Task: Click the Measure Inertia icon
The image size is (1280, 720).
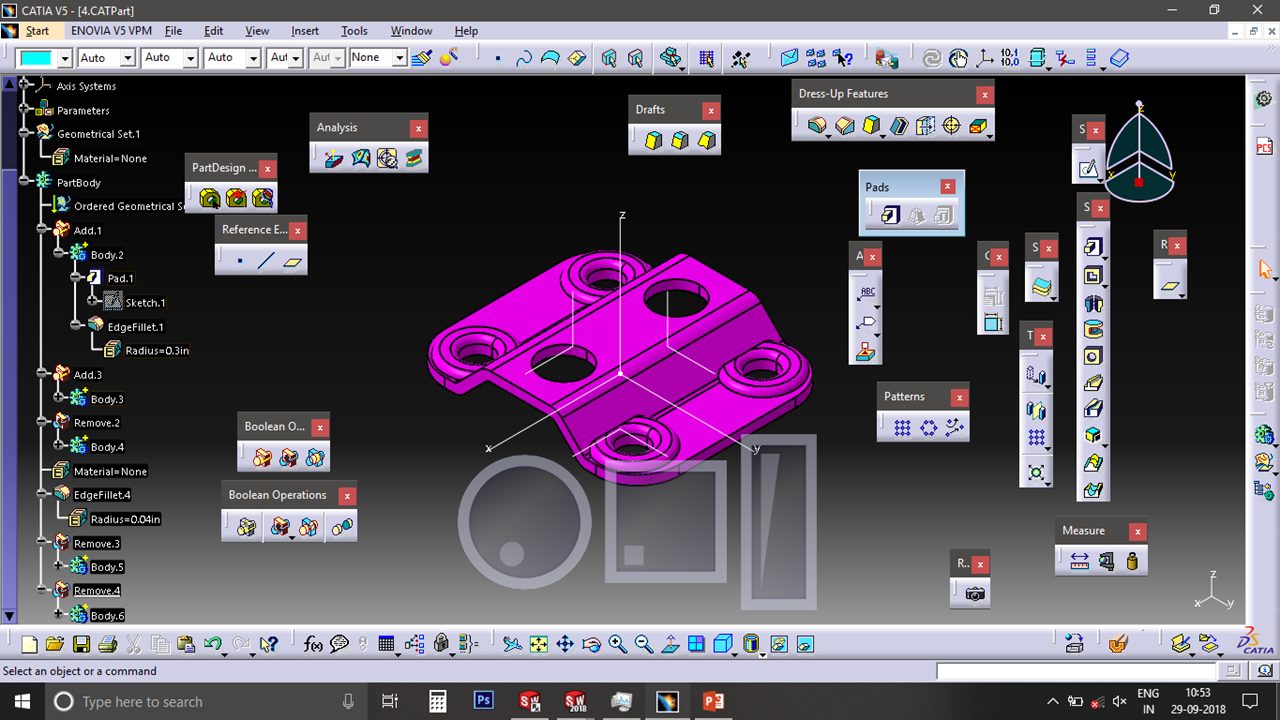Action: pyautogui.click(x=1132, y=562)
